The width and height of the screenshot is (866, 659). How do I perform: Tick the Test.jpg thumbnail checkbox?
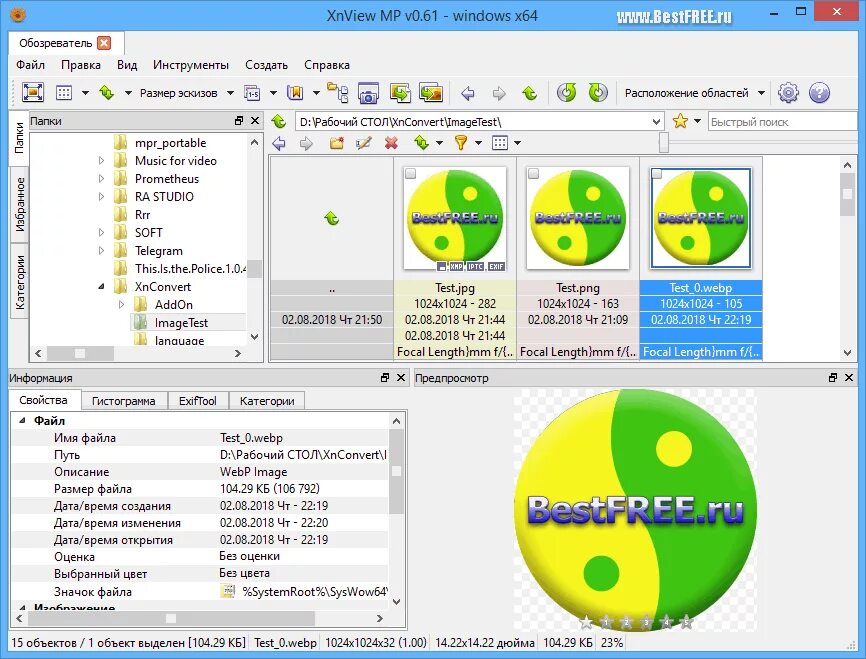(410, 174)
